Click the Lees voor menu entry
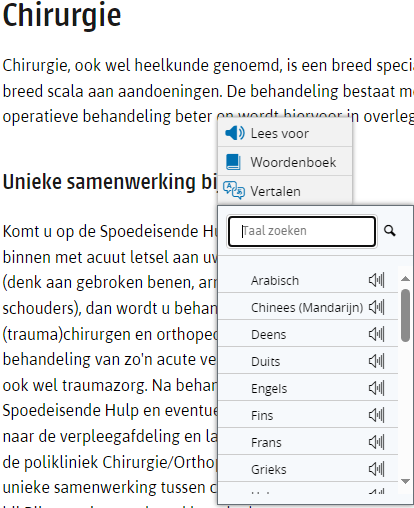414x508 pixels. (285, 133)
